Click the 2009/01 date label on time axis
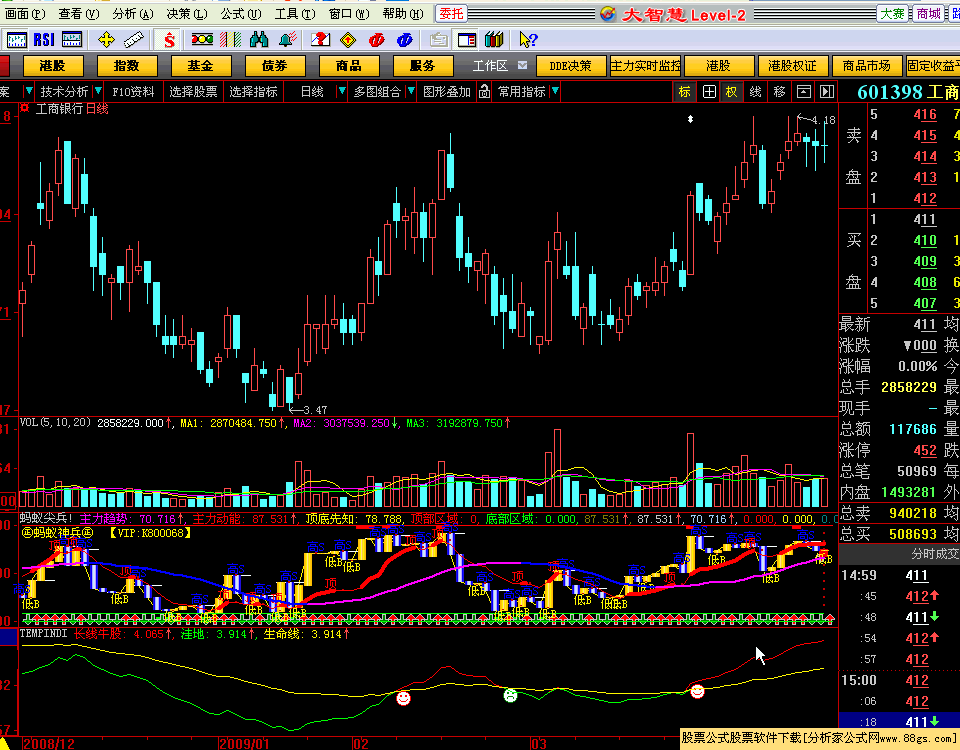The height and width of the screenshot is (750, 960). 244,743
